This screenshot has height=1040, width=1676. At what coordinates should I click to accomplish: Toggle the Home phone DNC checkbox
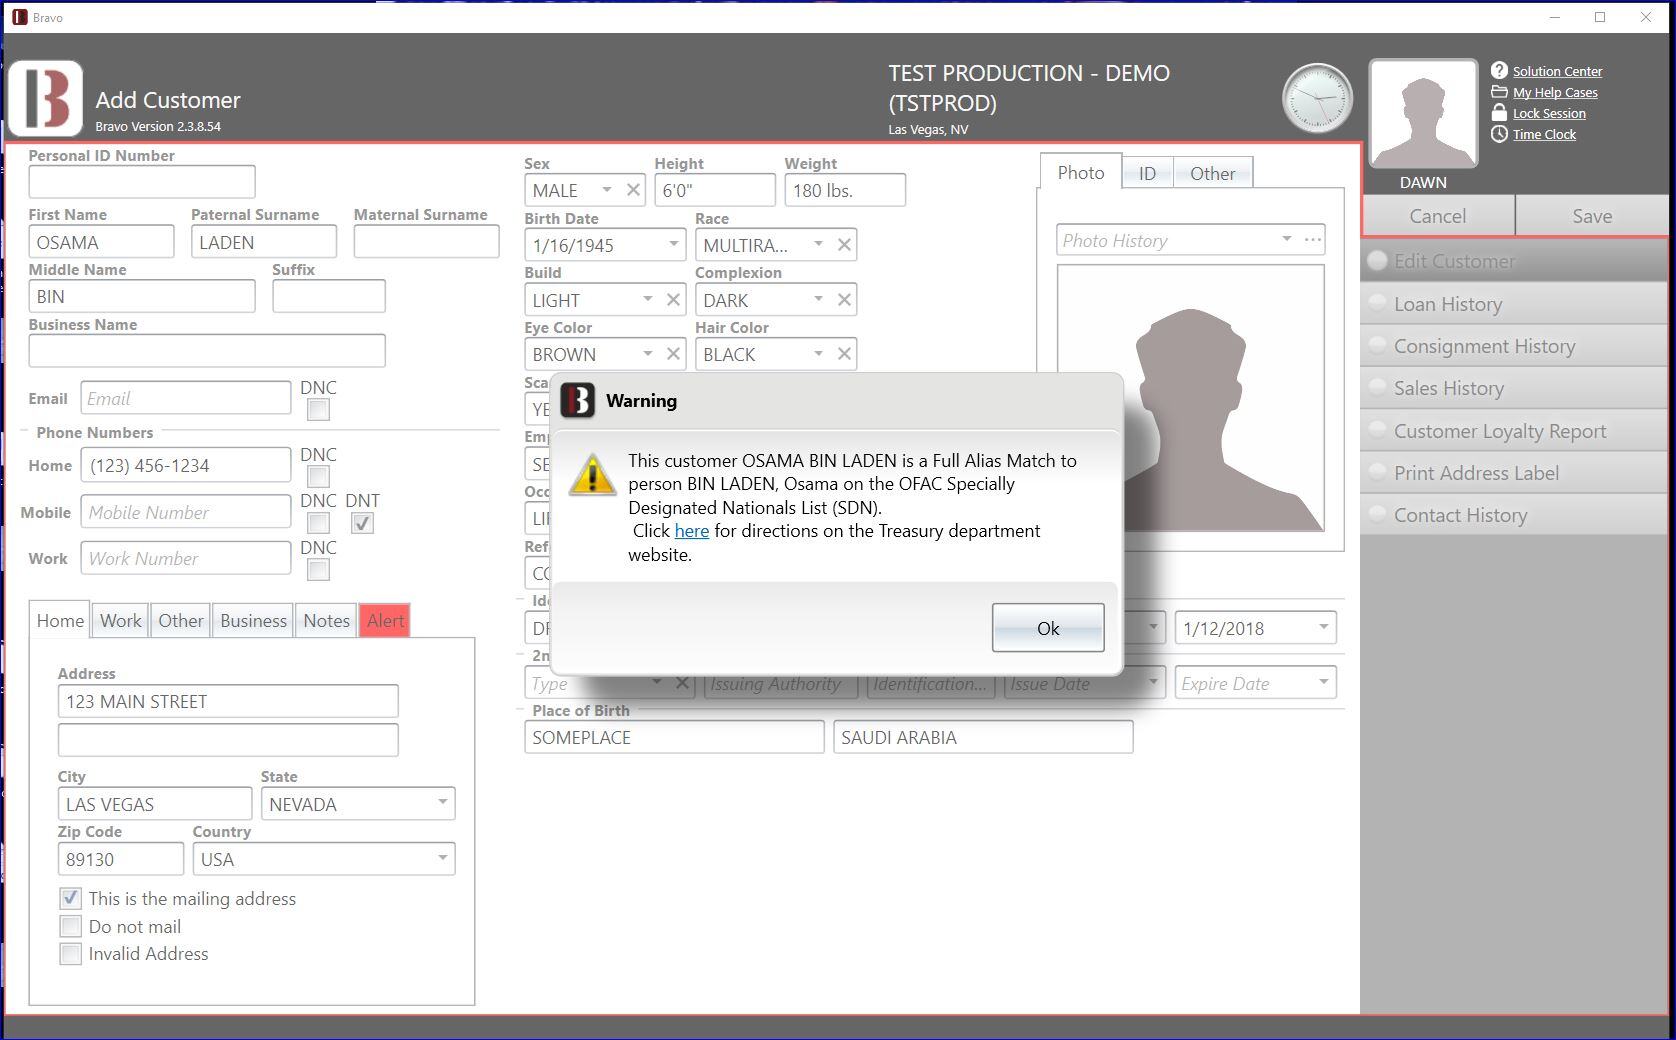pos(318,477)
